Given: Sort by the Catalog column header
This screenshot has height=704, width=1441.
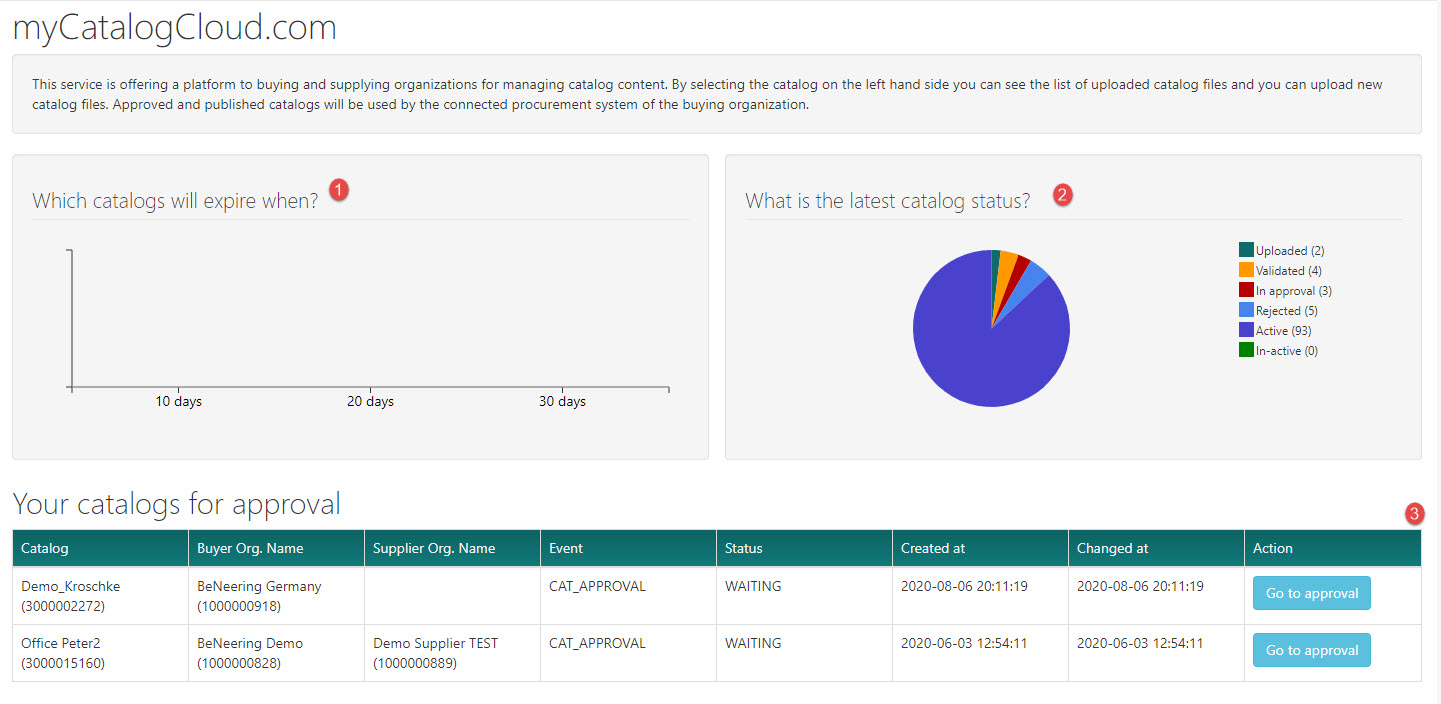Looking at the screenshot, I should pos(45,548).
